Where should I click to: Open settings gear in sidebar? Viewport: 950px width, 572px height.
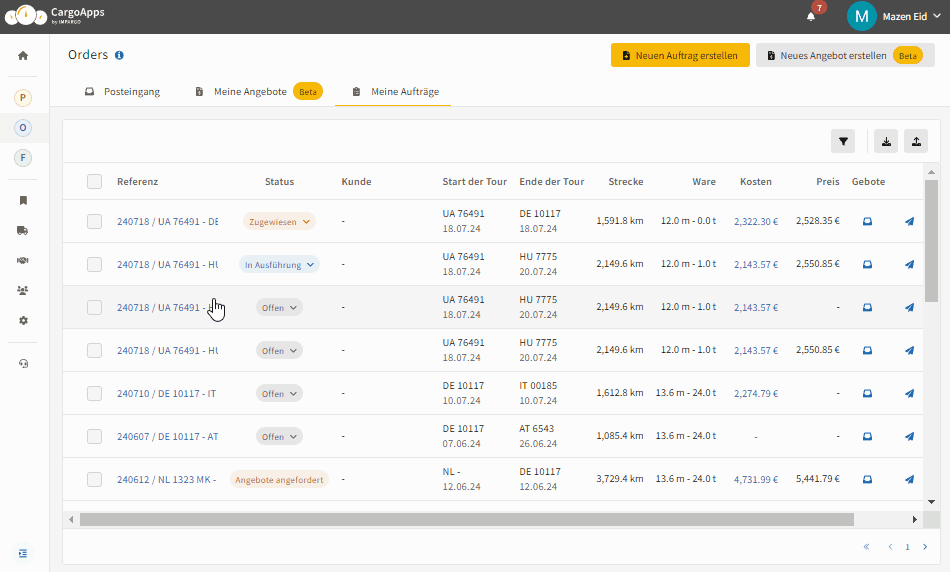pyautogui.click(x=23, y=321)
